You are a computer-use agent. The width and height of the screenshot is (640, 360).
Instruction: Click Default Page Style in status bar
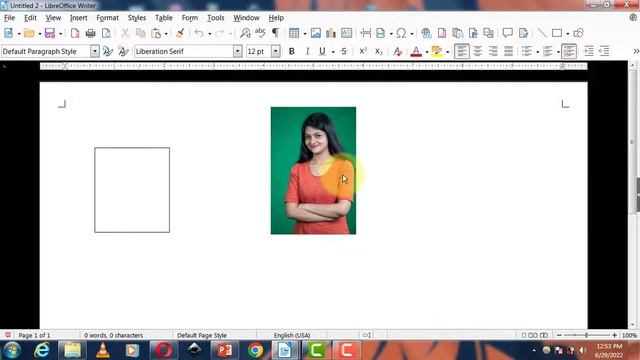coord(202,335)
